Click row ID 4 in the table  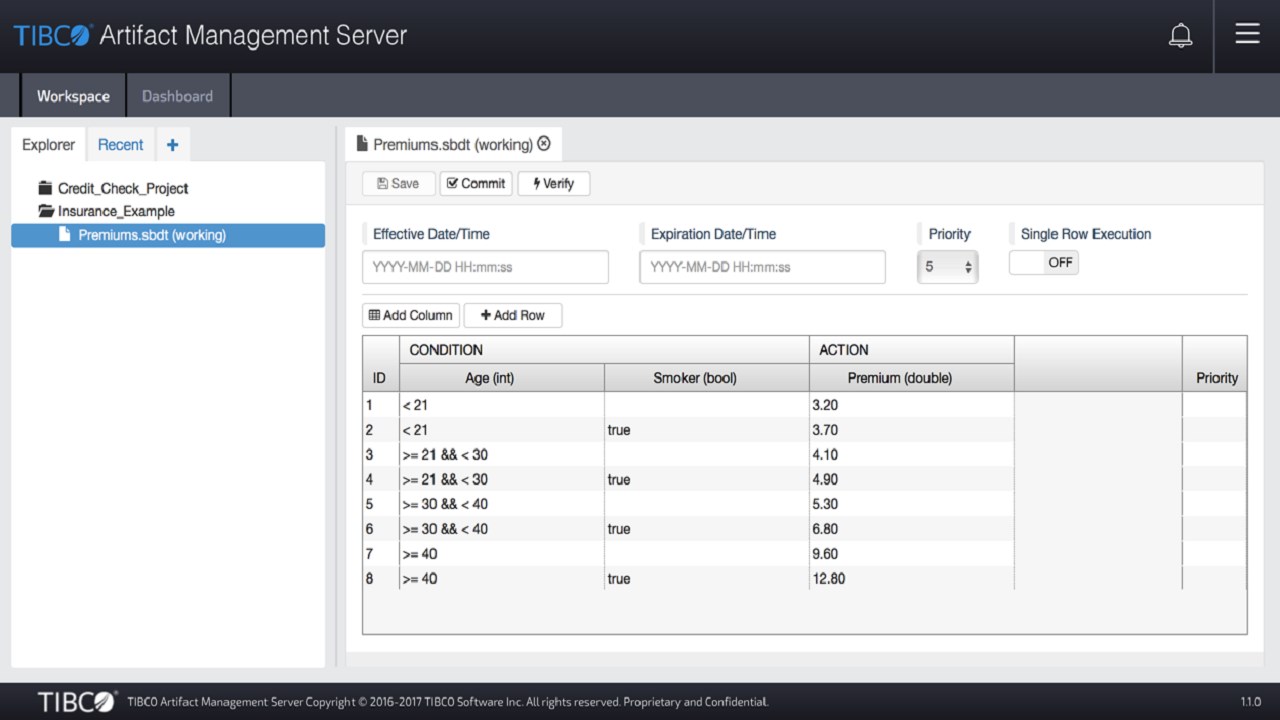click(x=380, y=479)
